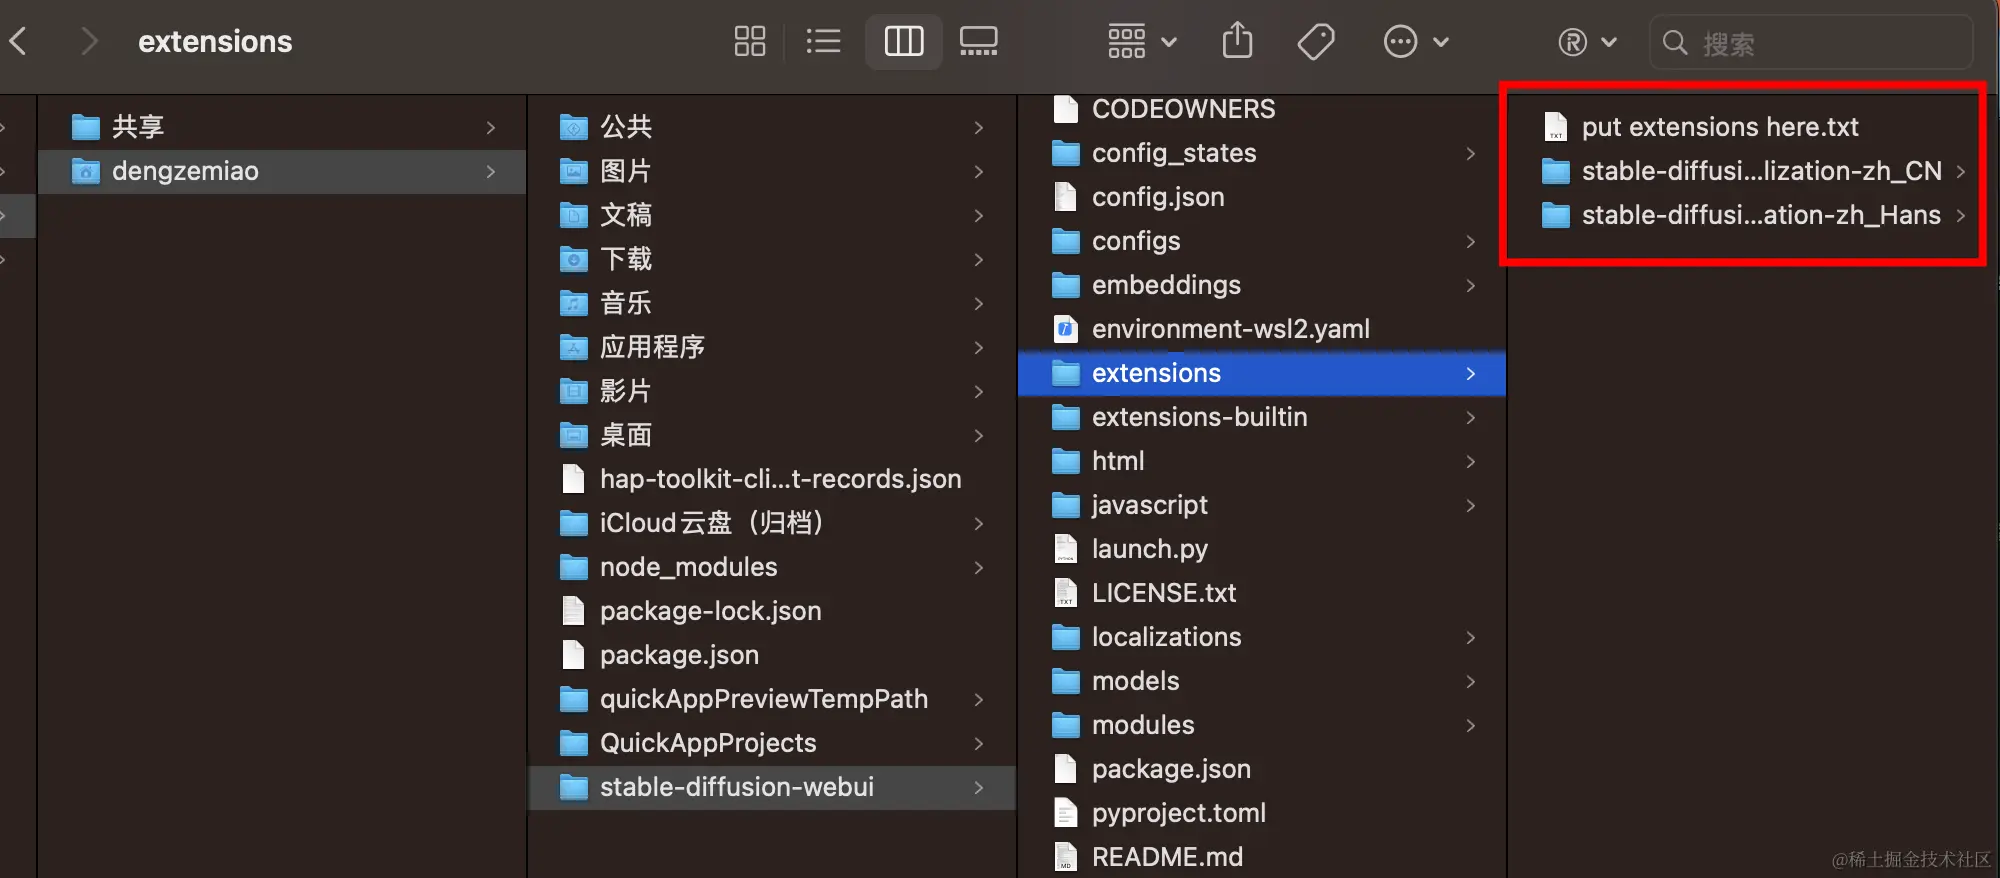Select package.json in stable-diffusion-webui column
2000x878 pixels.
pyautogui.click(x=1262, y=769)
